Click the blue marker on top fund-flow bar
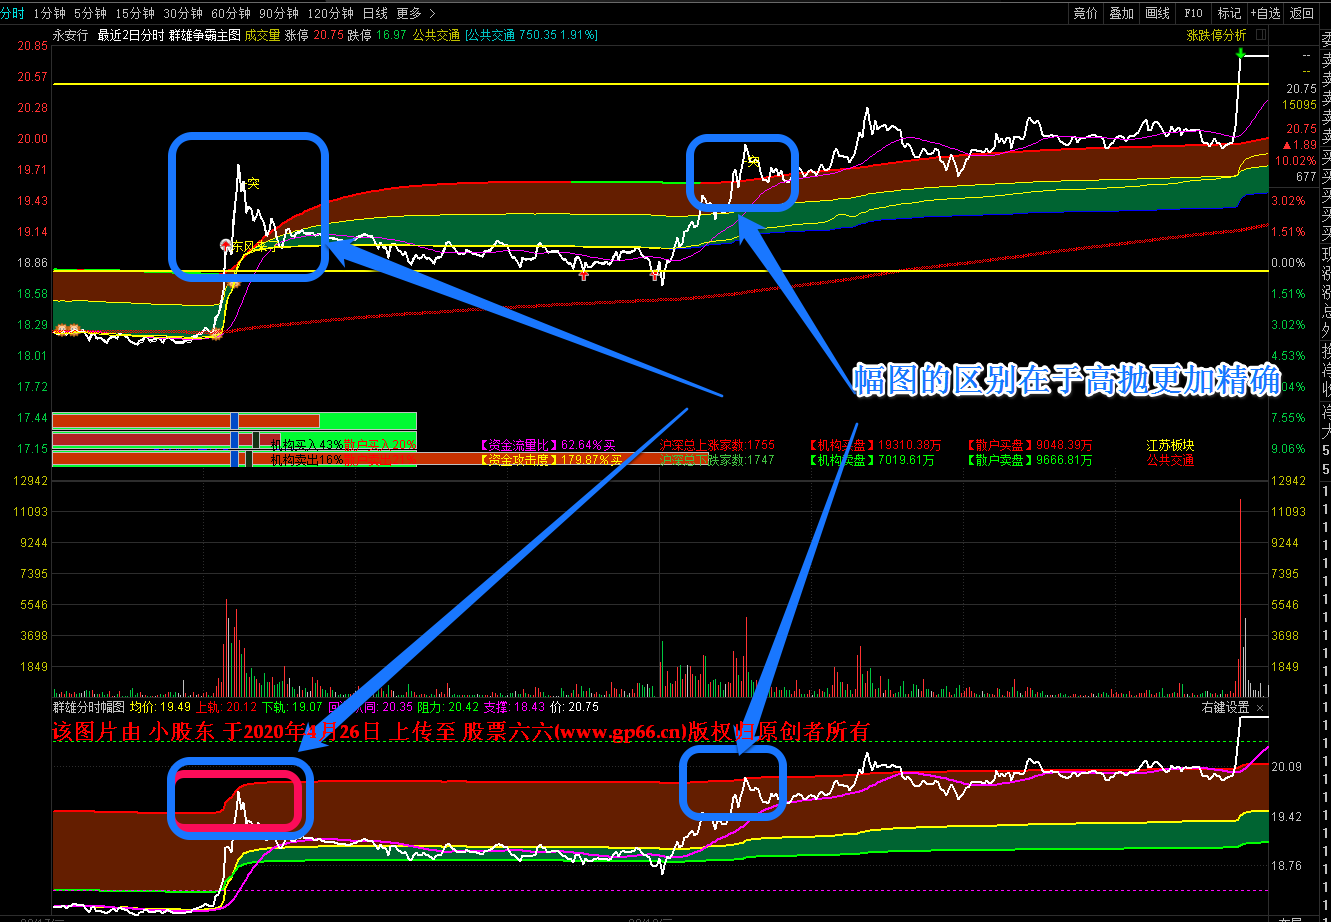 tap(235, 420)
